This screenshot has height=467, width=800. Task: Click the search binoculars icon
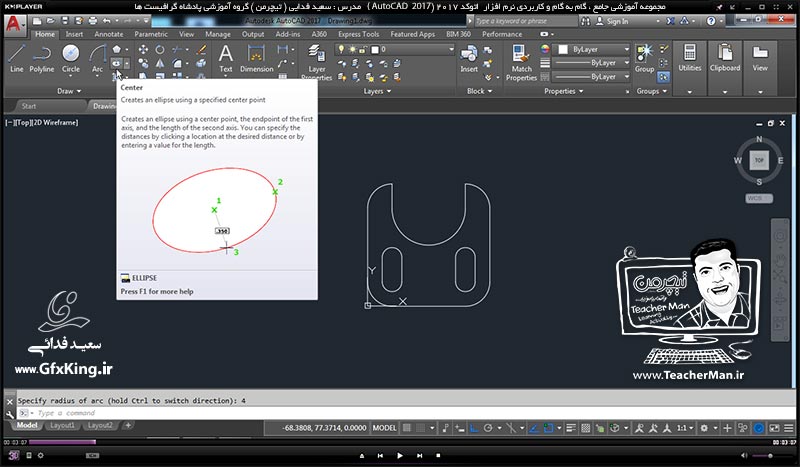586,21
